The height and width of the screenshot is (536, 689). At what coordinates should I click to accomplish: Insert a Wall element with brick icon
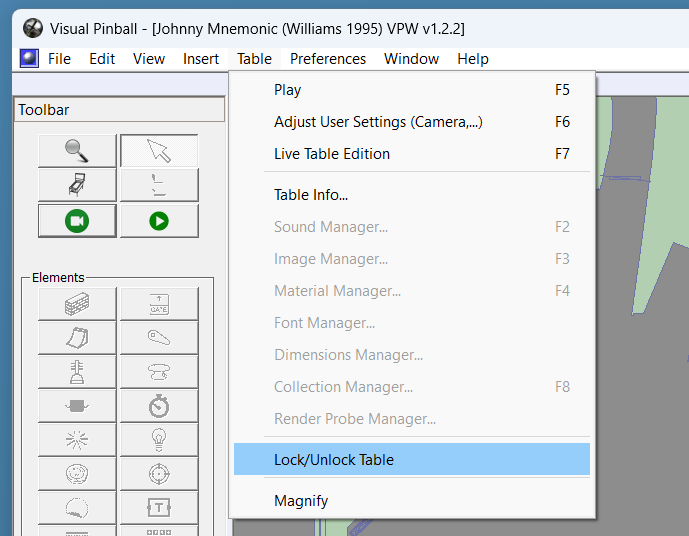click(77, 304)
